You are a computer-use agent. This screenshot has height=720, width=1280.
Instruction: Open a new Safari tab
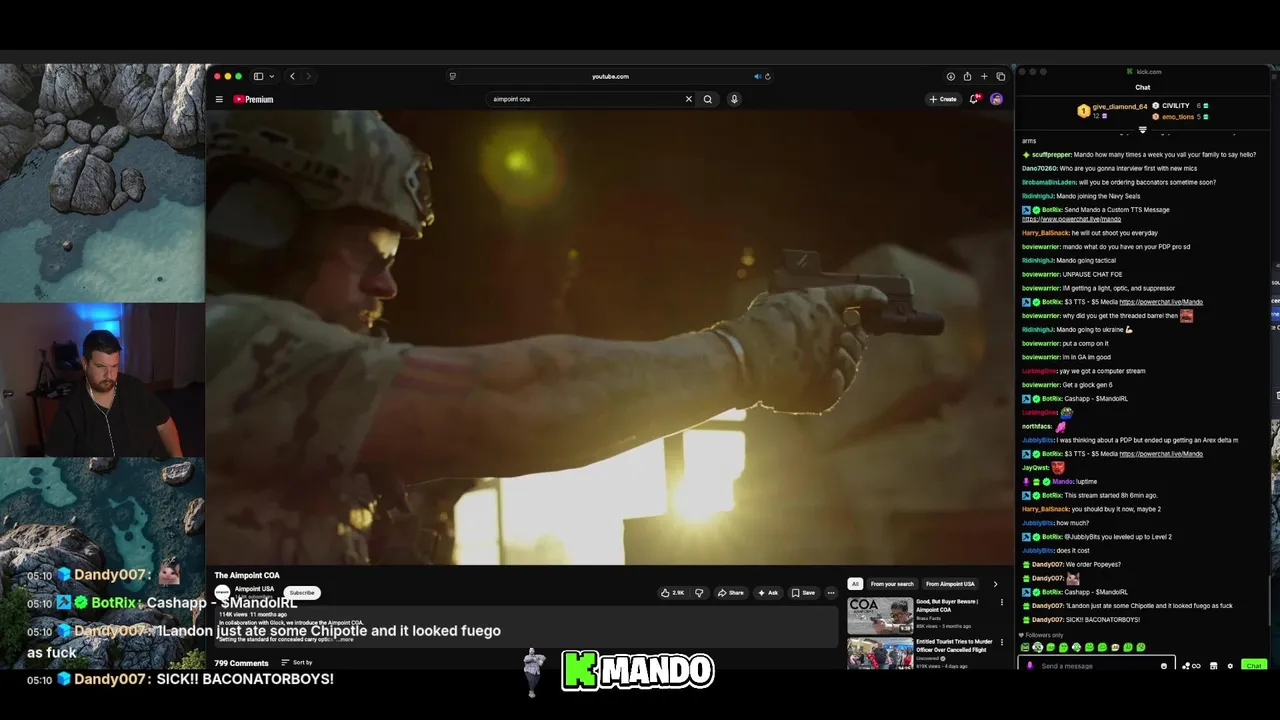point(984,76)
